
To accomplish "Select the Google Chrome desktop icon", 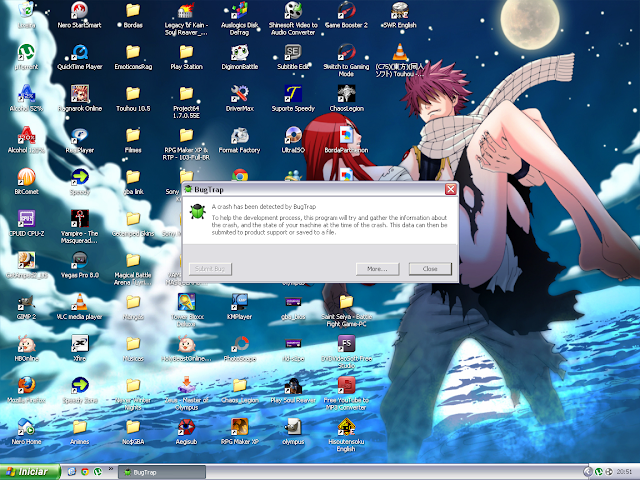I will coord(240,176).
